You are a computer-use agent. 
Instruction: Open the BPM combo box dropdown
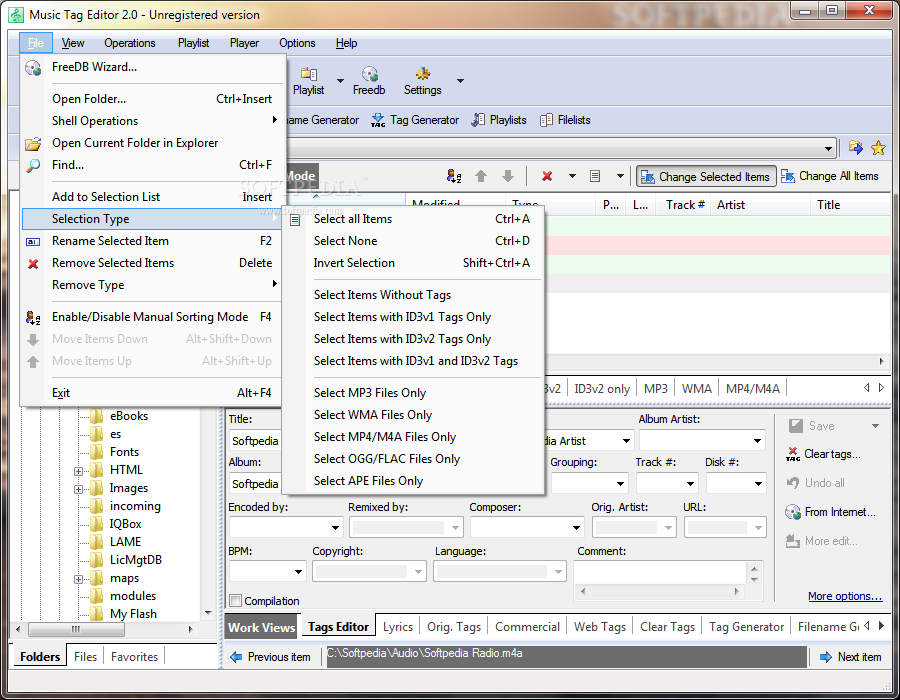[298, 572]
